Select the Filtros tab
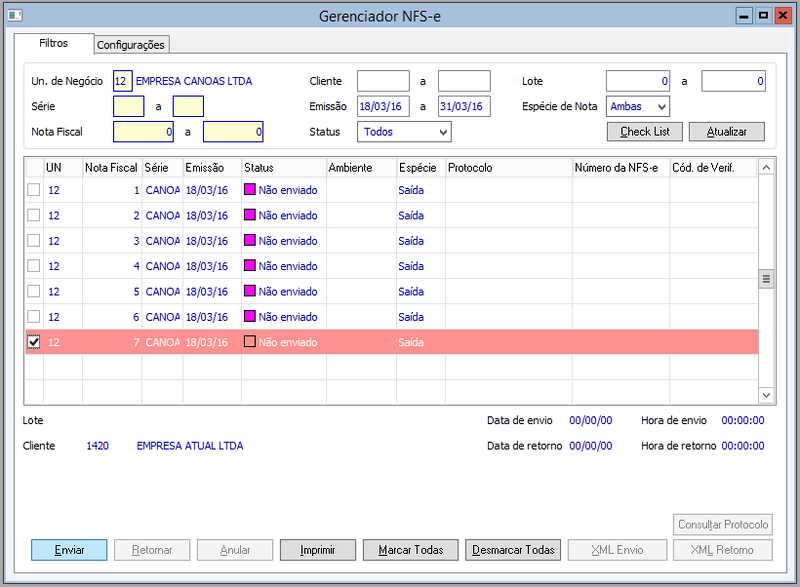The image size is (800, 587). [x=54, y=43]
